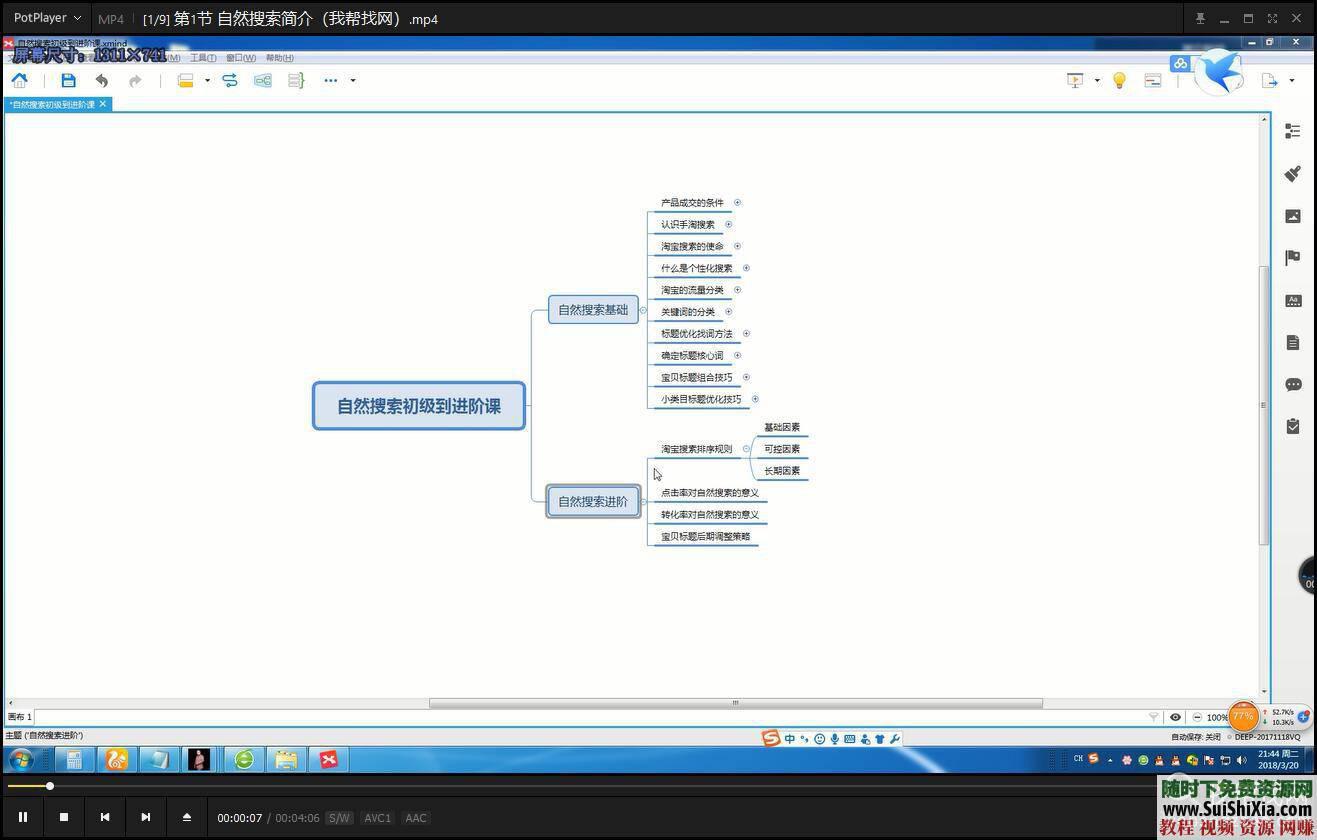Screen dimensions: 1317x840
Task: Expand the 产品成交的条件 subtopic
Action: point(738,202)
